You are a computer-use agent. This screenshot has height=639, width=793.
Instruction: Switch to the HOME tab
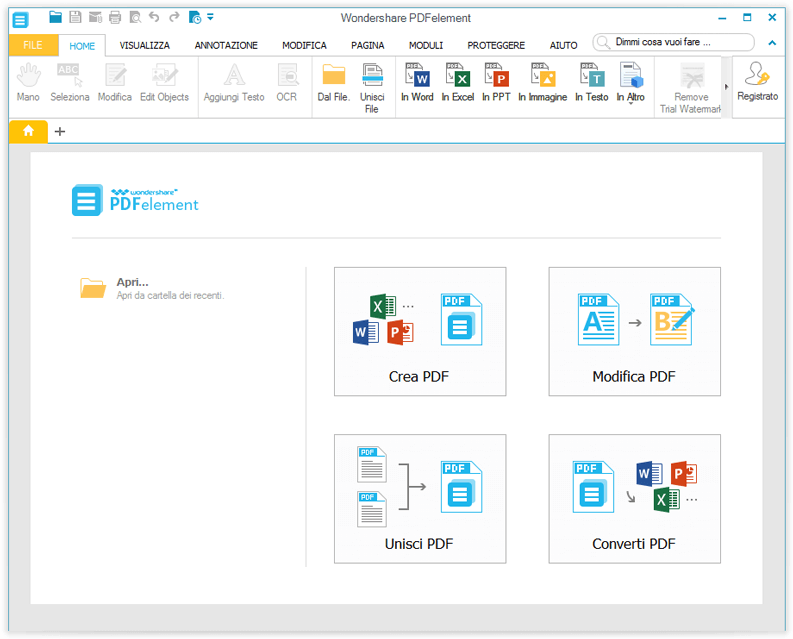coord(82,46)
